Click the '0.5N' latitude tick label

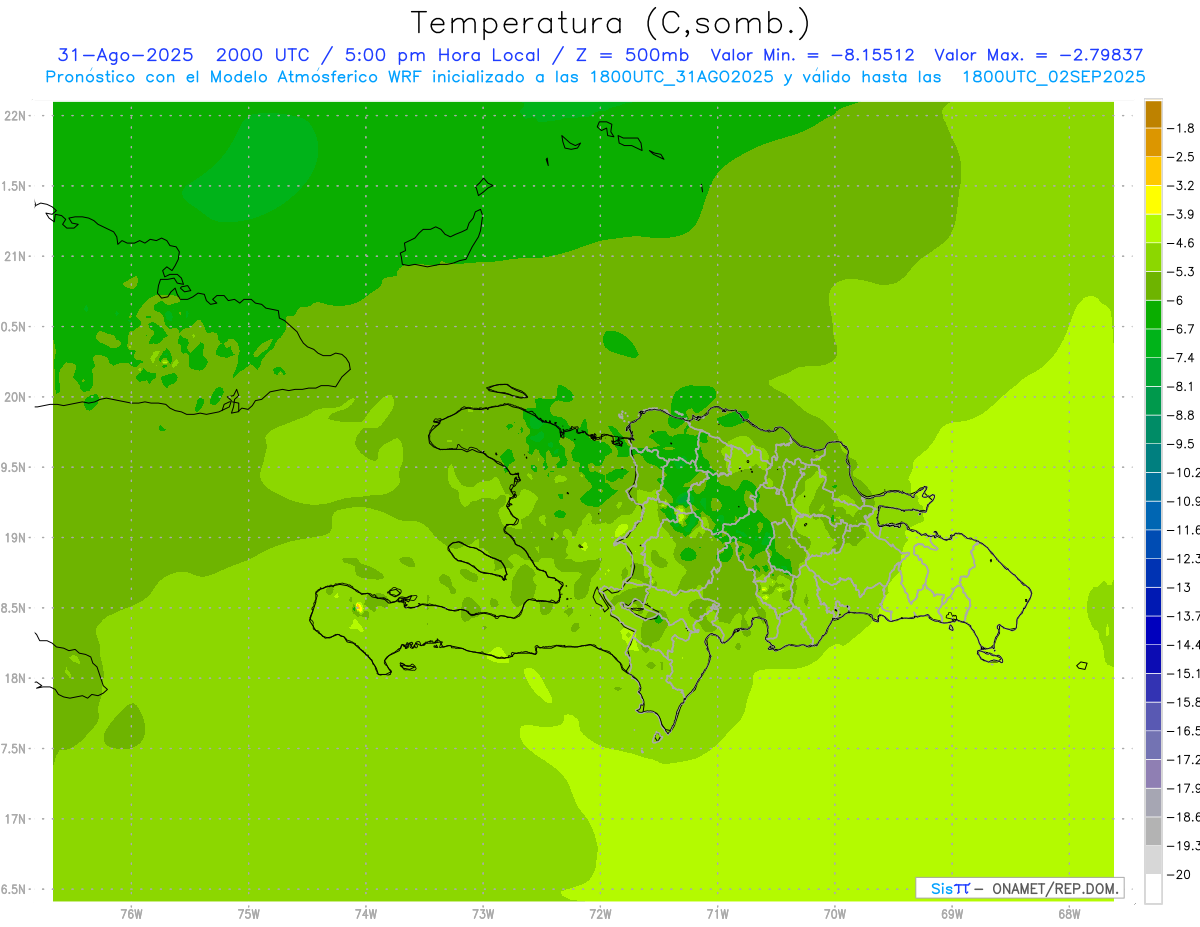[x=14, y=327]
